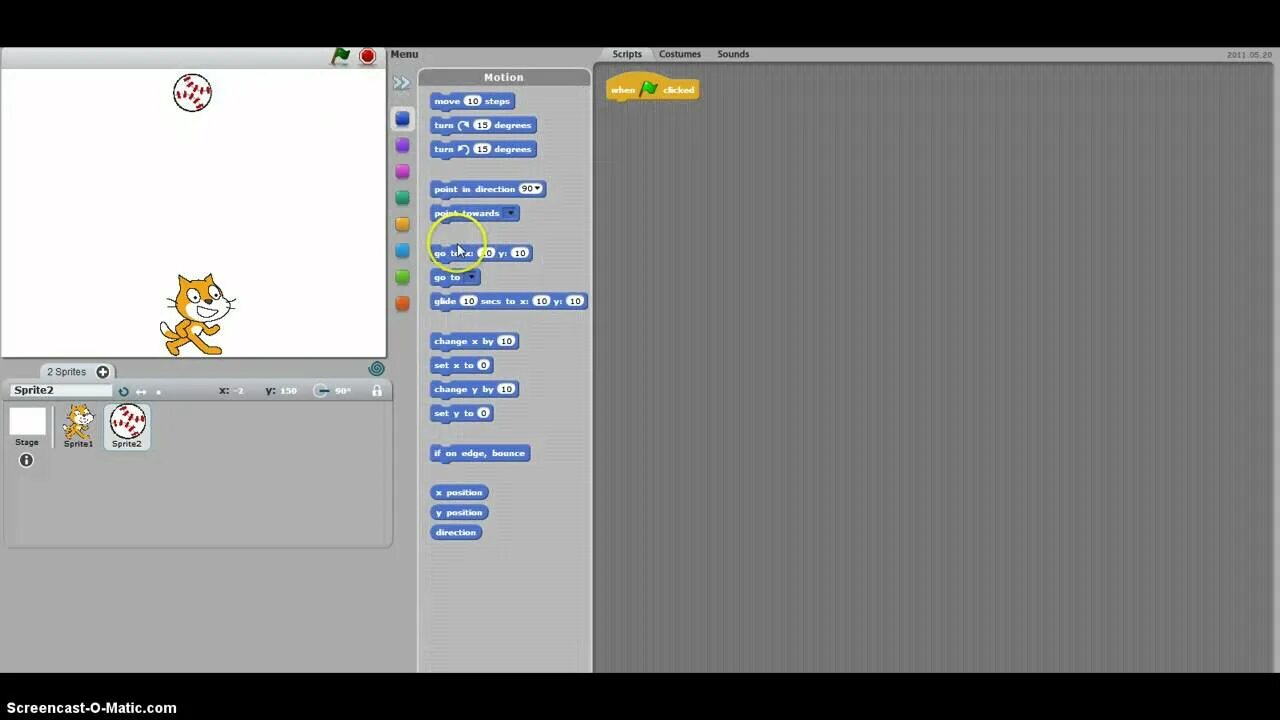
Task: Click the x value in the glide block
Action: [x=541, y=301]
